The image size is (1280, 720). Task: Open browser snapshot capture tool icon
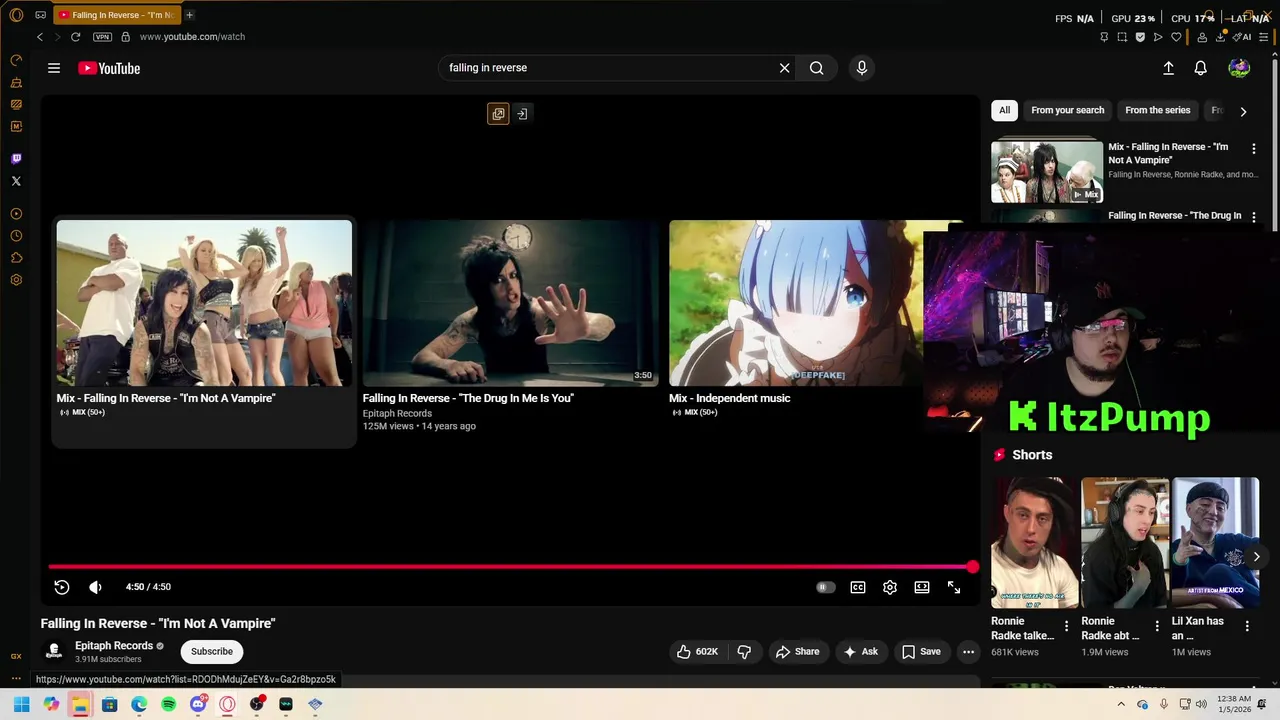point(1122,37)
